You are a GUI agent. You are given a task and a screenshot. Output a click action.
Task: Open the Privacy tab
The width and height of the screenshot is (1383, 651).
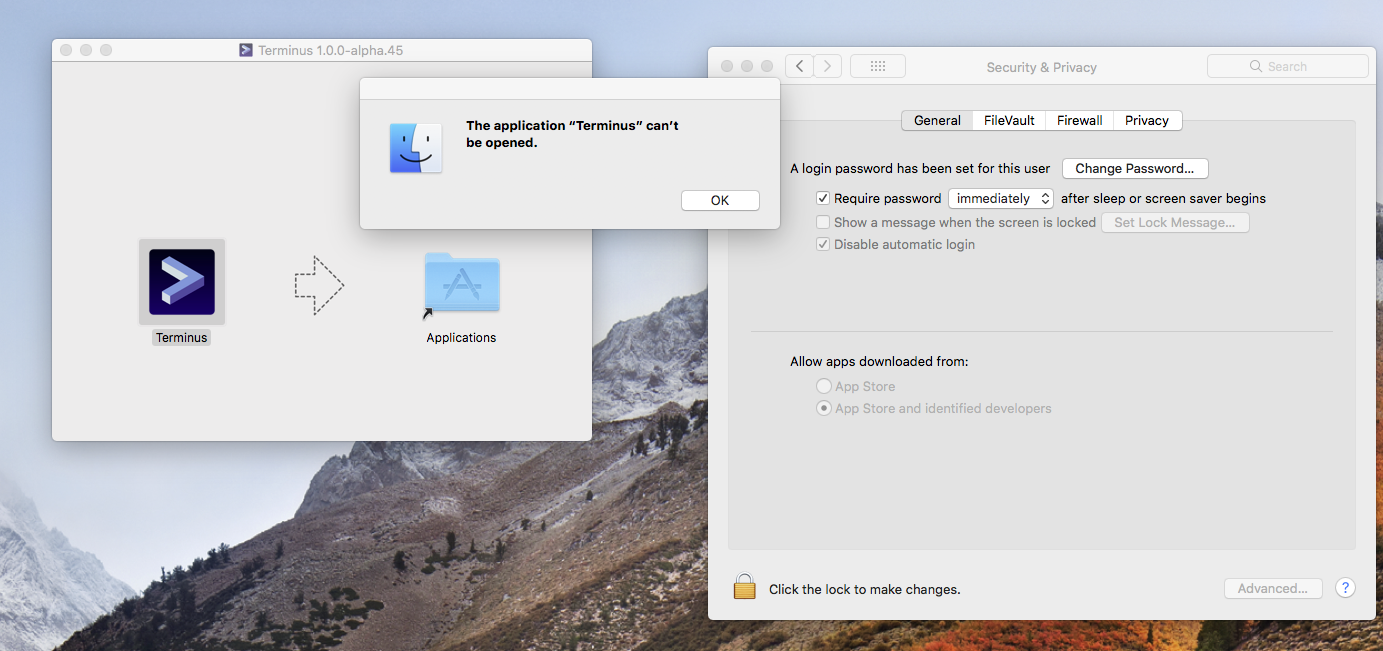point(1147,120)
